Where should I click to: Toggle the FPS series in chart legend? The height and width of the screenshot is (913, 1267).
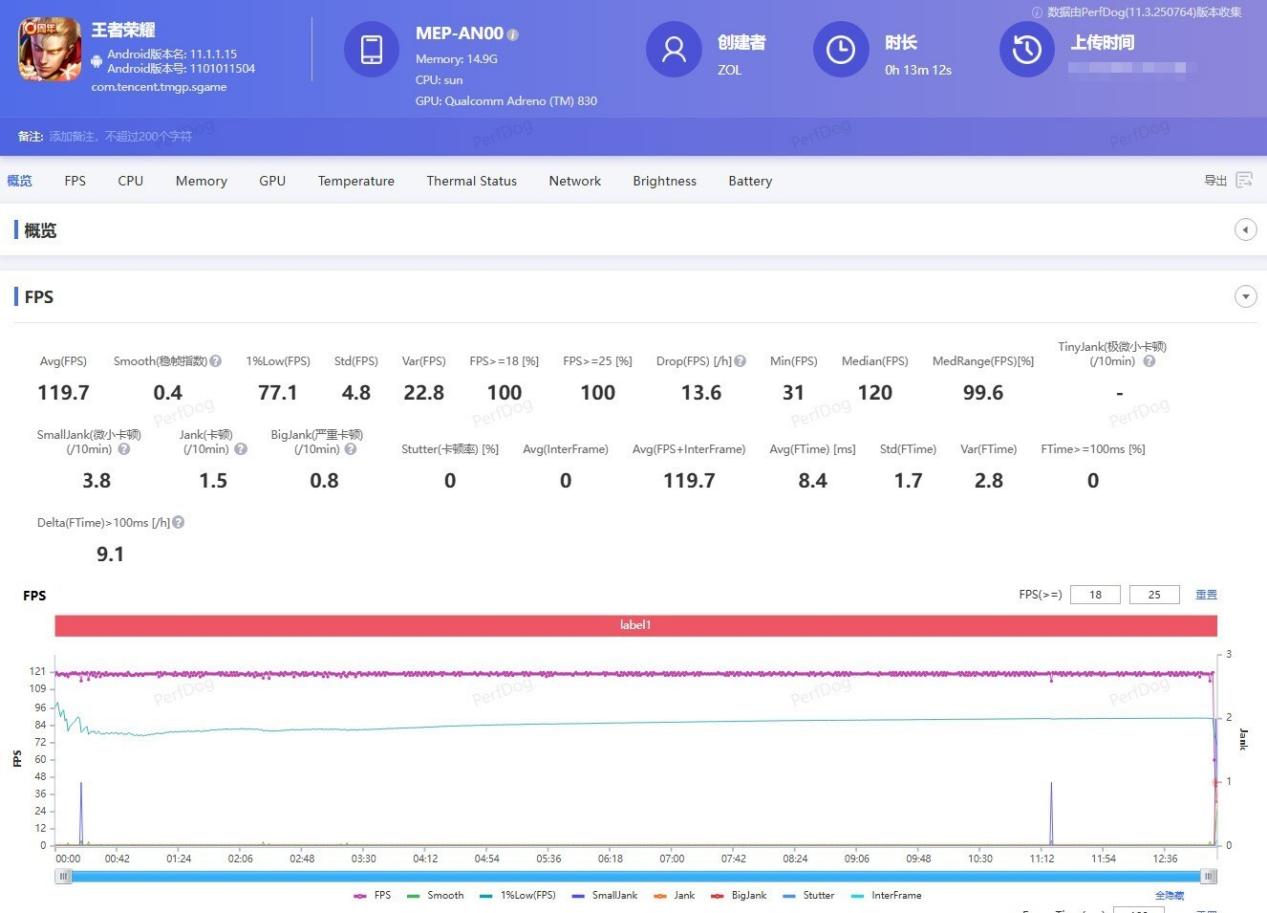coord(372,895)
